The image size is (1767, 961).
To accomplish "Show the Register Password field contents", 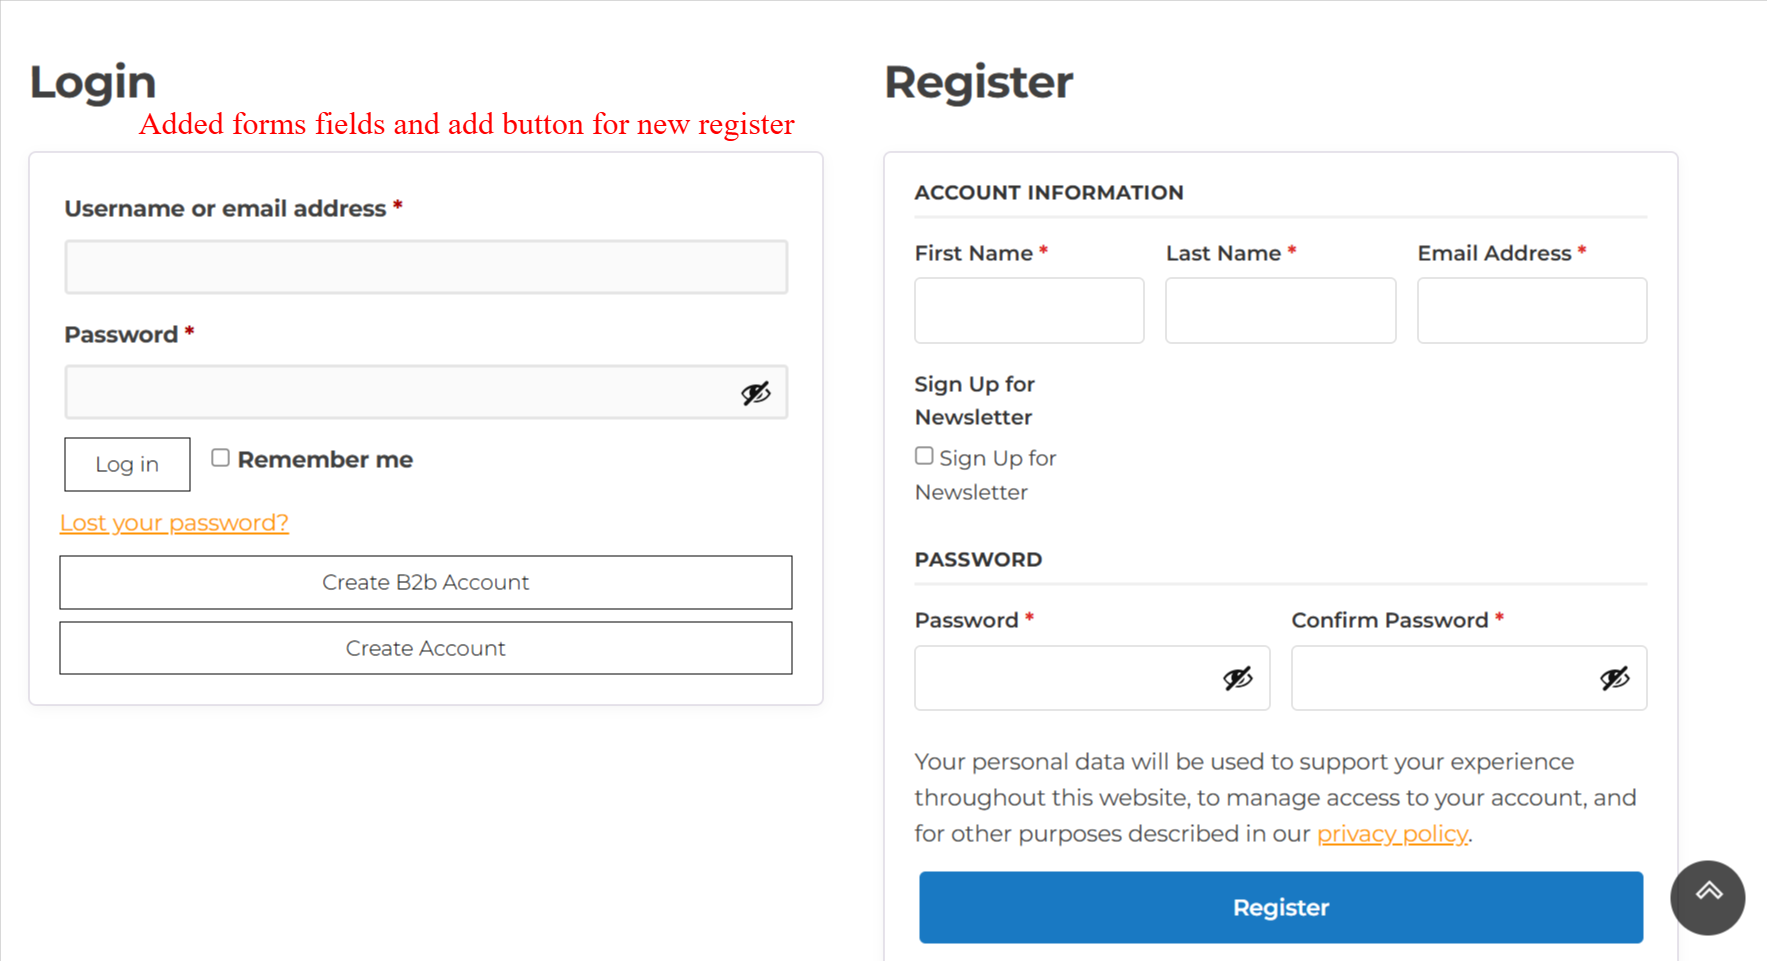I will 1239,678.
